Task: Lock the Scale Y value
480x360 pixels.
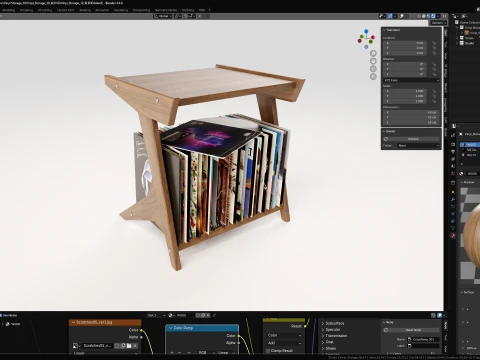Action: coord(434,96)
